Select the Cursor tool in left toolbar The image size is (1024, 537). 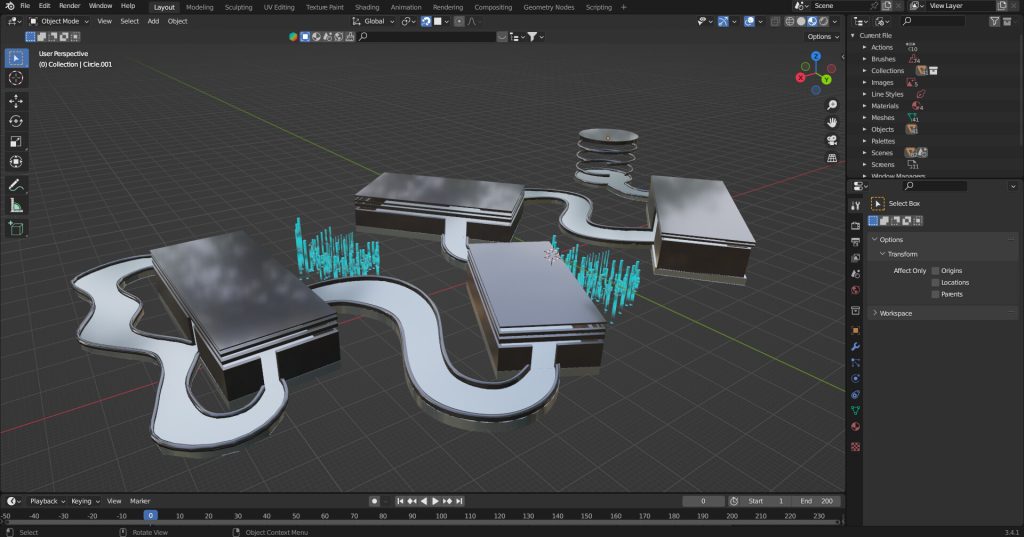coord(16,78)
